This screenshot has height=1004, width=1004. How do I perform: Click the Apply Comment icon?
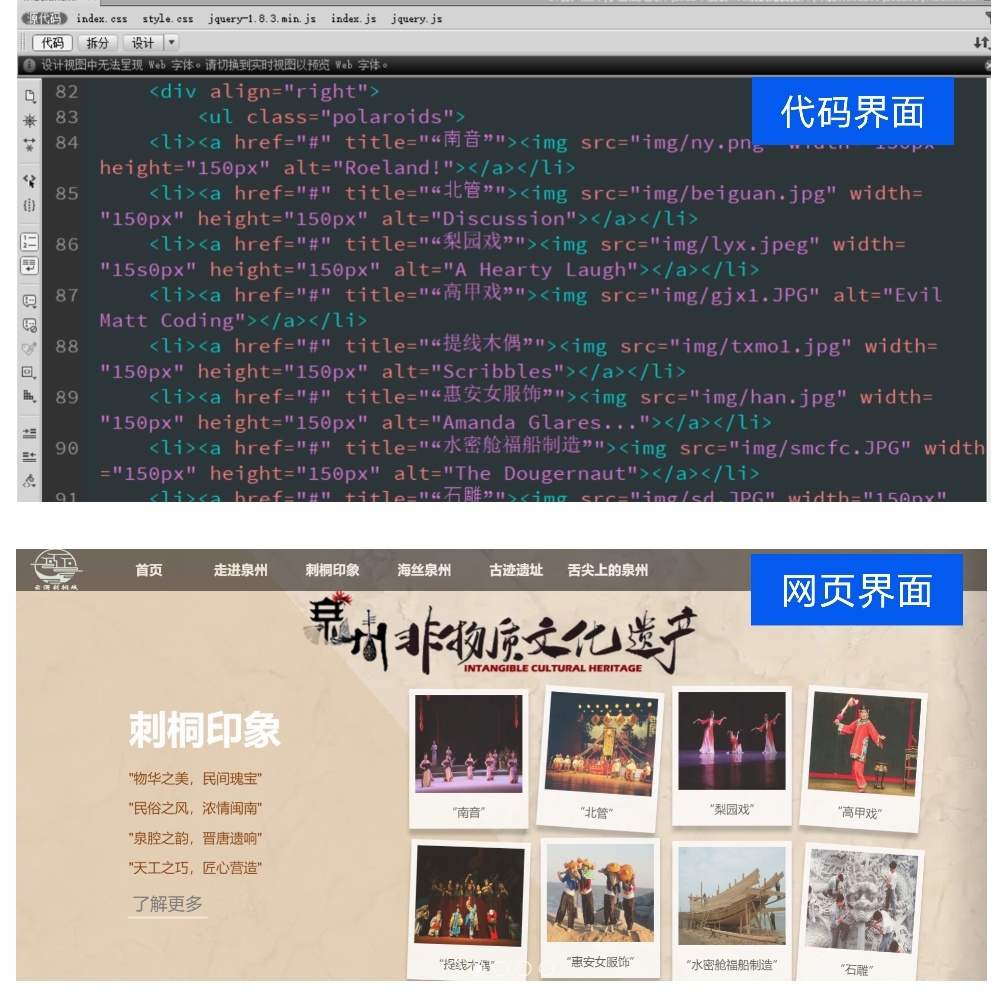click(x=30, y=301)
